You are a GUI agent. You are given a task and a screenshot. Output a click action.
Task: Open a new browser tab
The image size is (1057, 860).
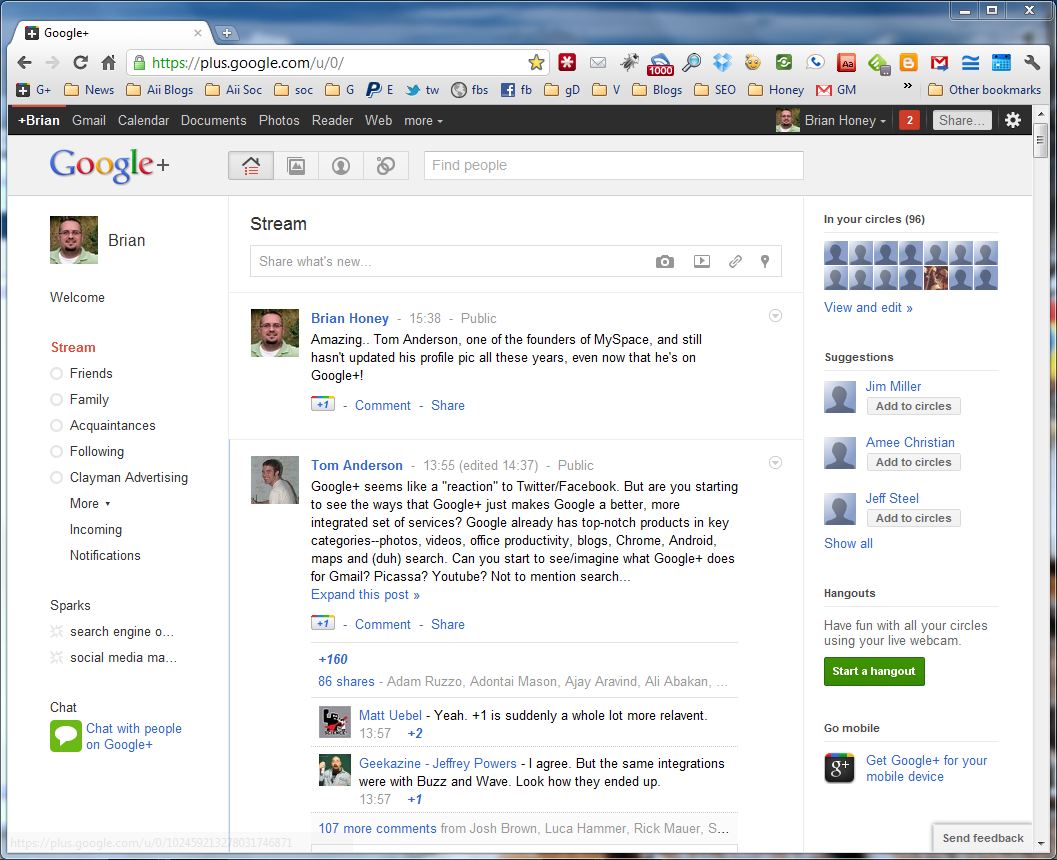(226, 32)
